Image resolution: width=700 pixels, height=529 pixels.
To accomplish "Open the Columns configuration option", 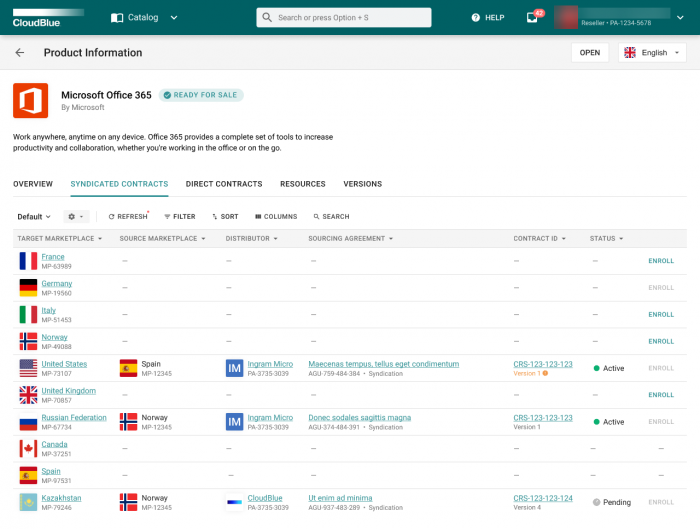I will coord(276,216).
